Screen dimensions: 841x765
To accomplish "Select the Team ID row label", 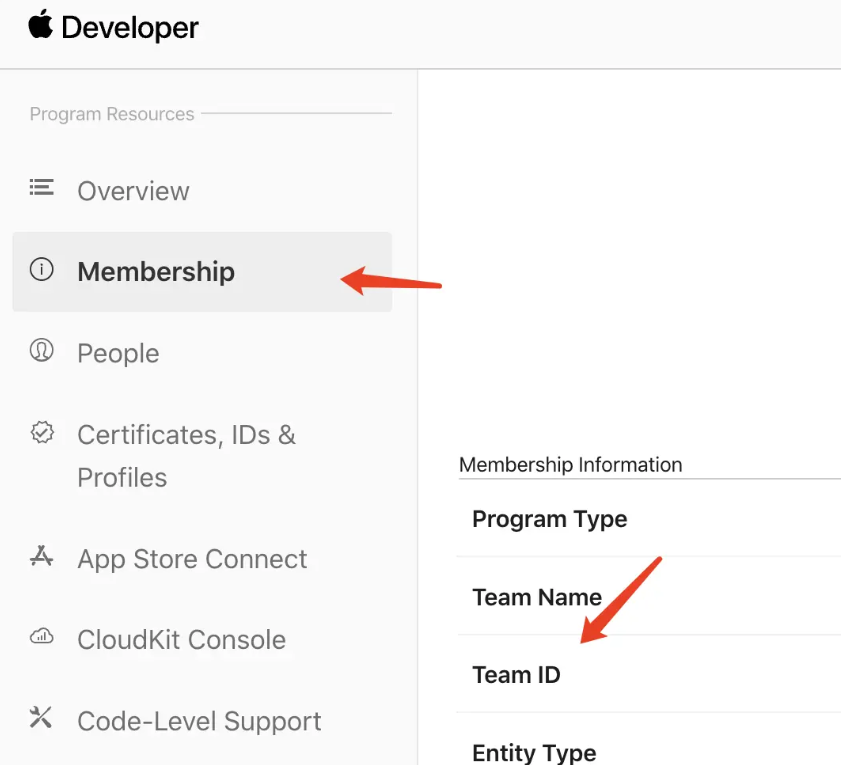I will 516,675.
